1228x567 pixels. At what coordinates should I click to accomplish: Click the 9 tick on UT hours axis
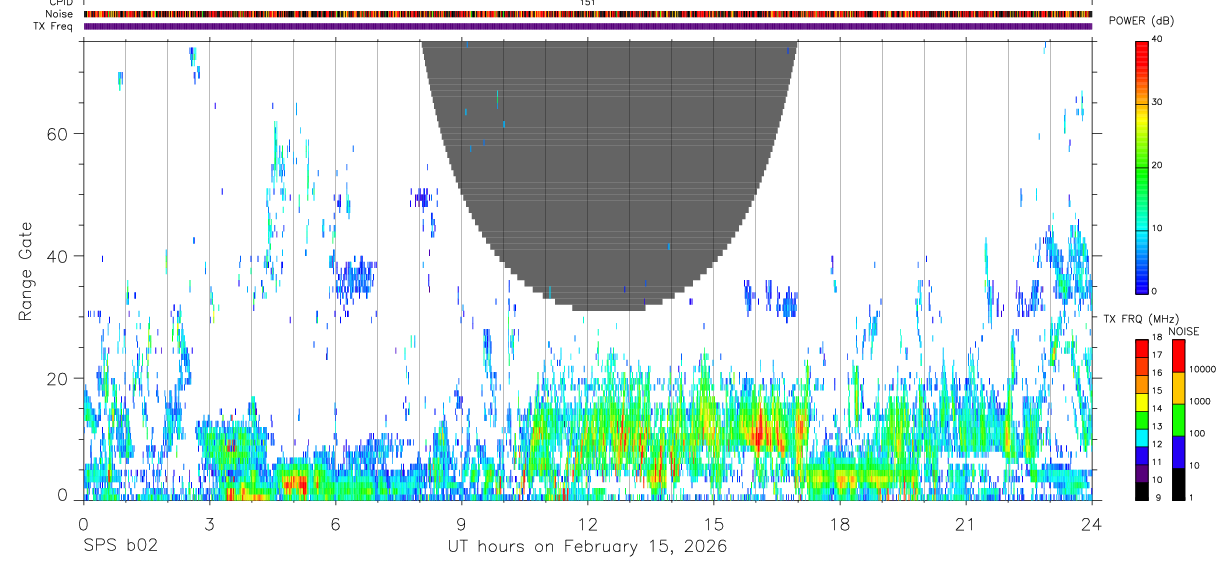pyautogui.click(x=461, y=523)
